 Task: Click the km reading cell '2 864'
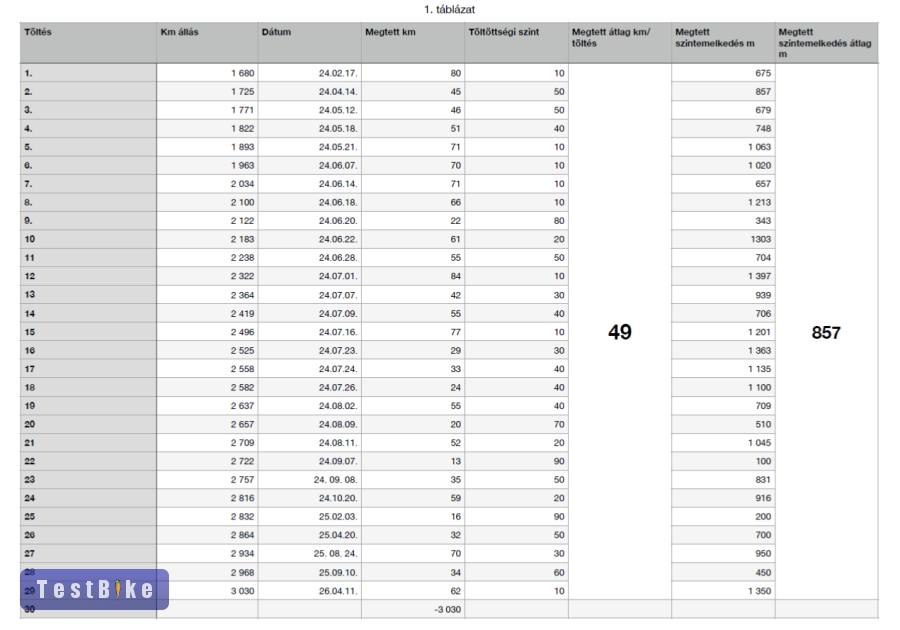(x=207, y=535)
